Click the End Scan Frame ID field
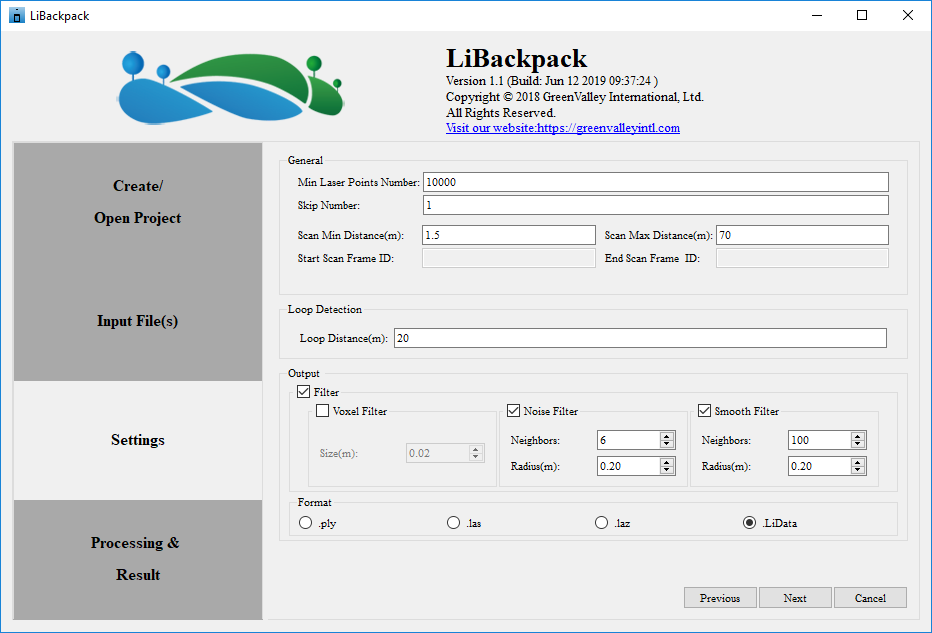This screenshot has width=932, height=633. tap(802, 258)
